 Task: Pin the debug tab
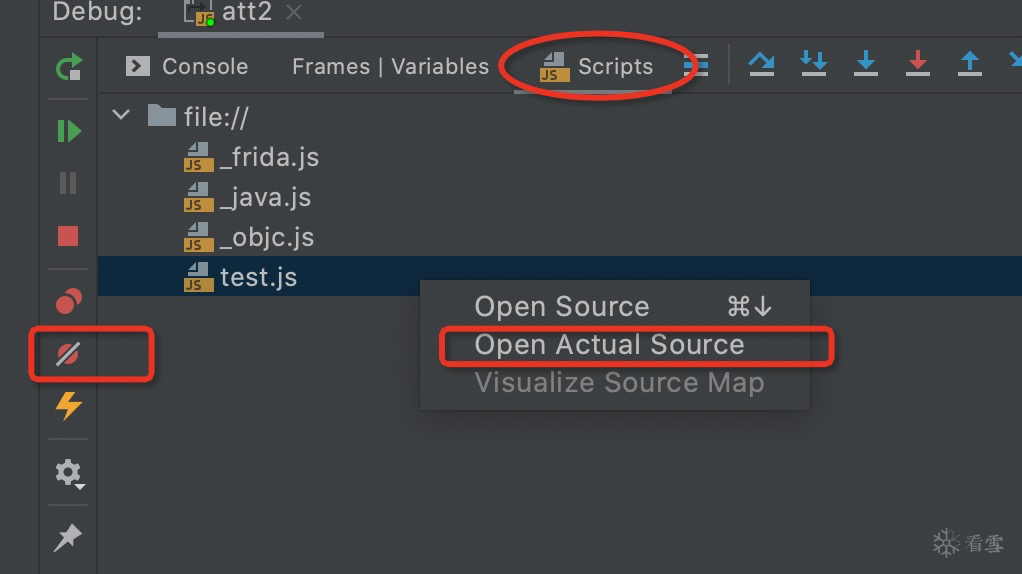pos(68,538)
